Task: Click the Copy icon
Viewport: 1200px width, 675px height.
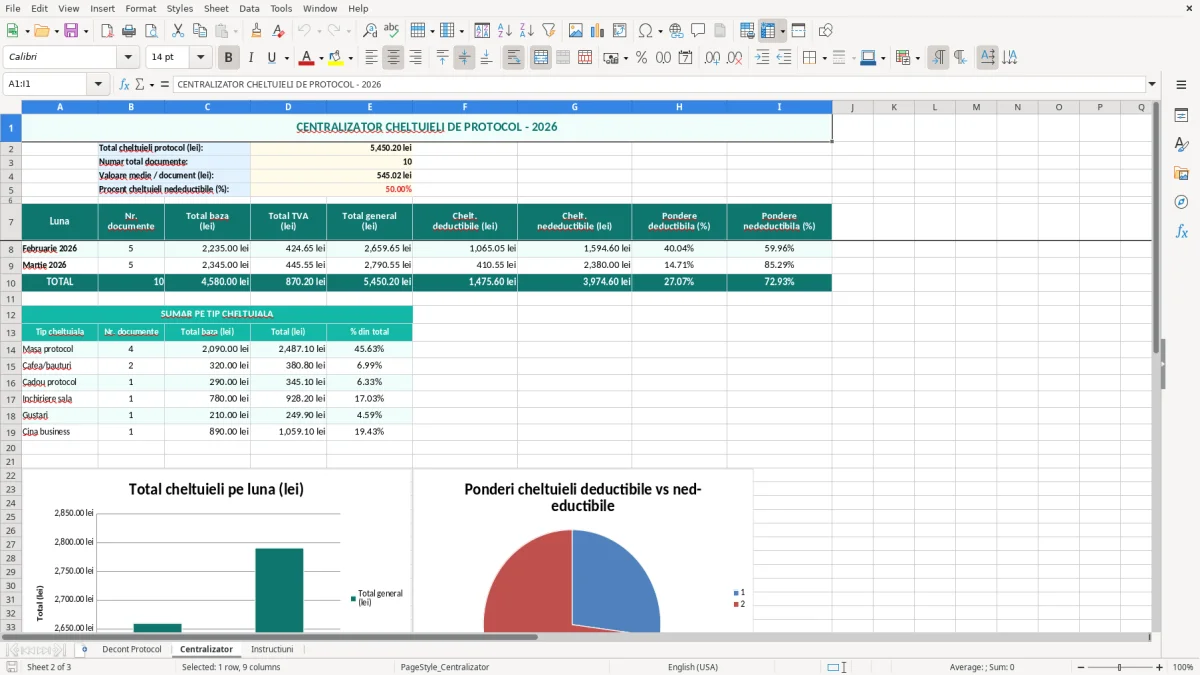Action: pyautogui.click(x=199, y=31)
